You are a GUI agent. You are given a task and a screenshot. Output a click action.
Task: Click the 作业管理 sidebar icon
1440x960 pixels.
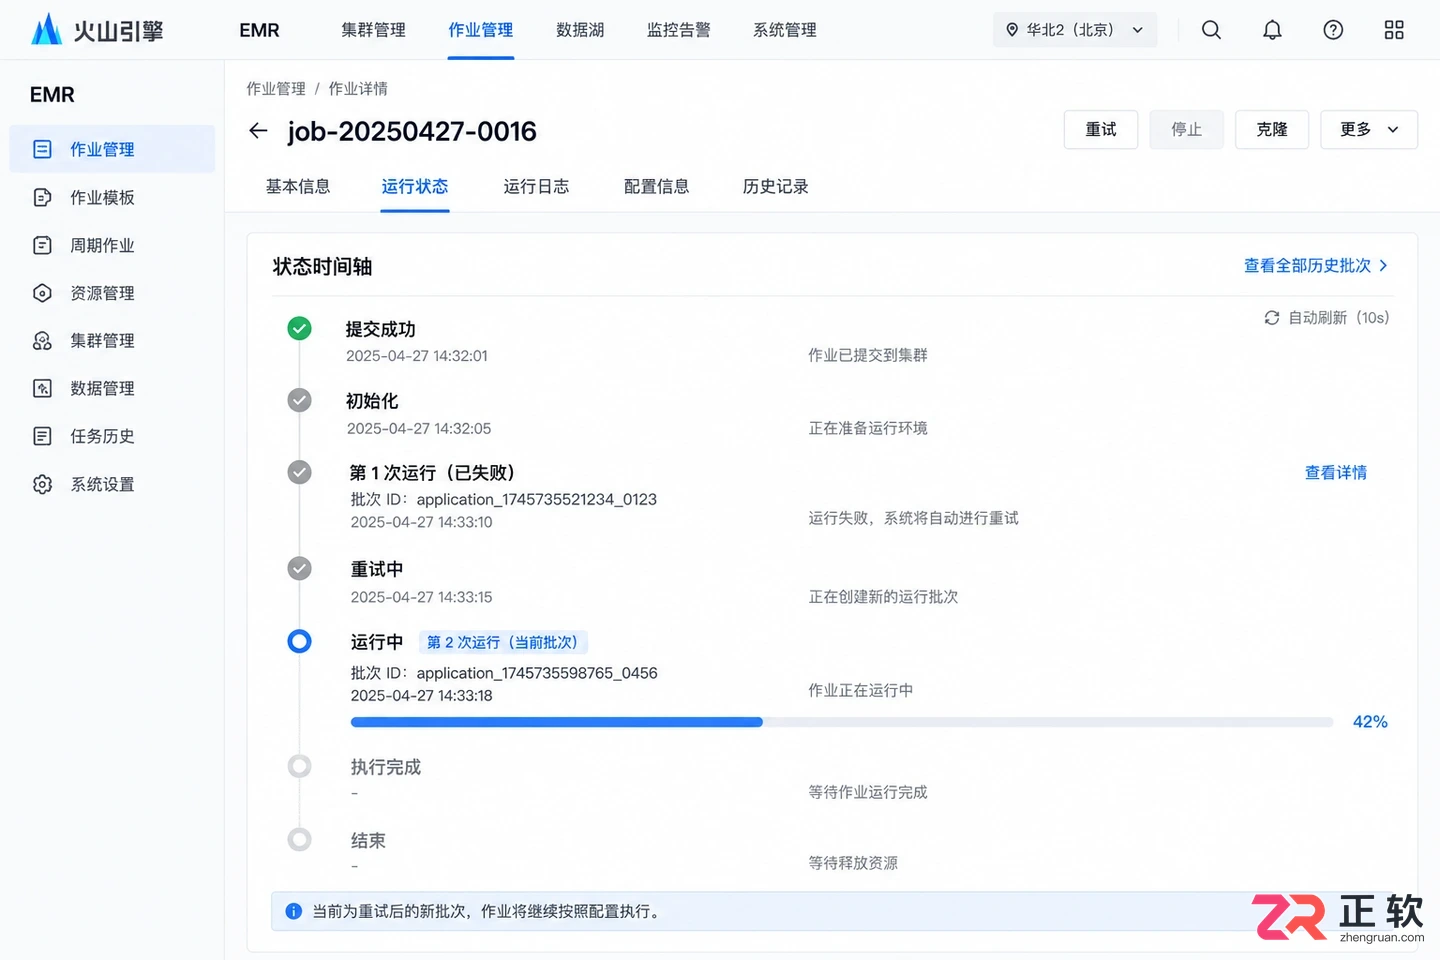(42, 149)
